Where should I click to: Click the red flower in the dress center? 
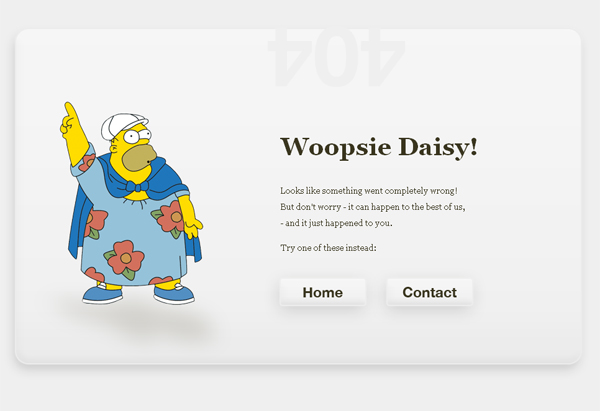(124, 259)
